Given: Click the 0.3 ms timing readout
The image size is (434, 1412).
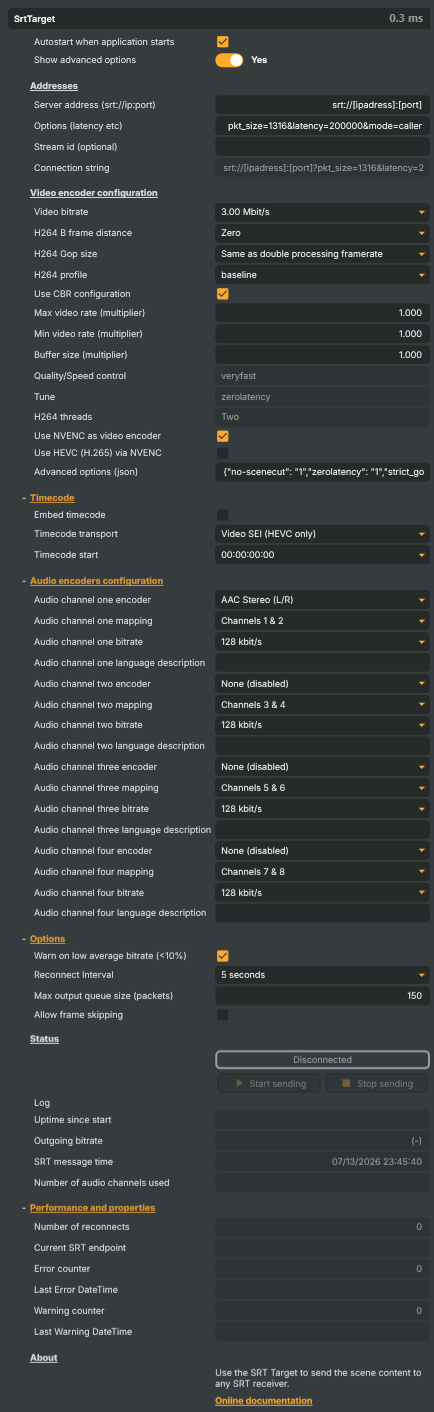Looking at the screenshot, I should pyautogui.click(x=406, y=18).
